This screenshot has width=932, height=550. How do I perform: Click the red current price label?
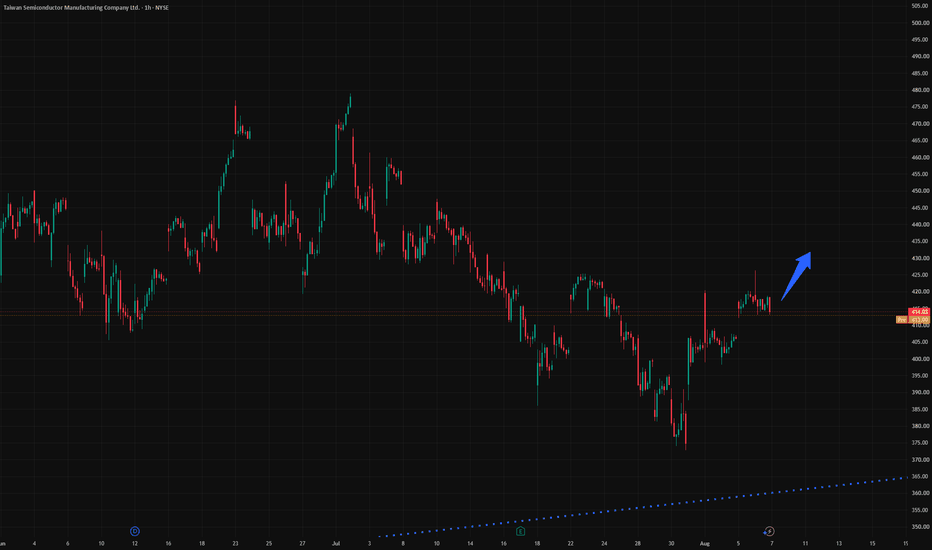920,312
